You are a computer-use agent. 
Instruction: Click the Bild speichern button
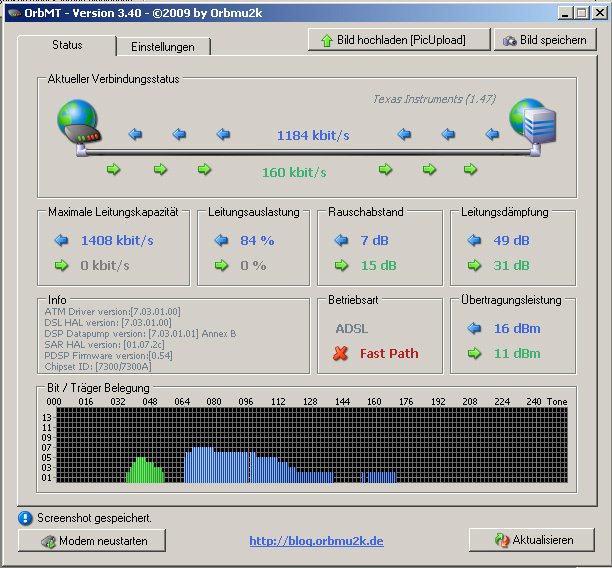[x=545, y=40]
